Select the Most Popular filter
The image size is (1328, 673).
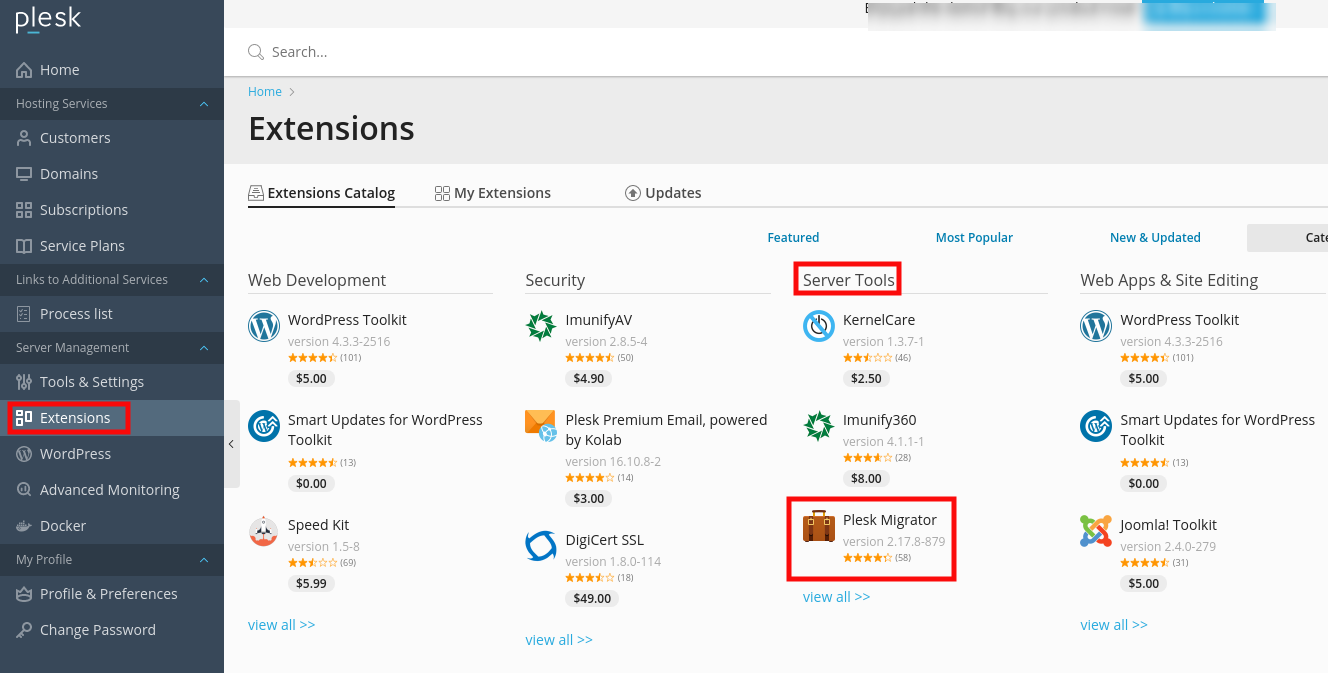tap(974, 238)
